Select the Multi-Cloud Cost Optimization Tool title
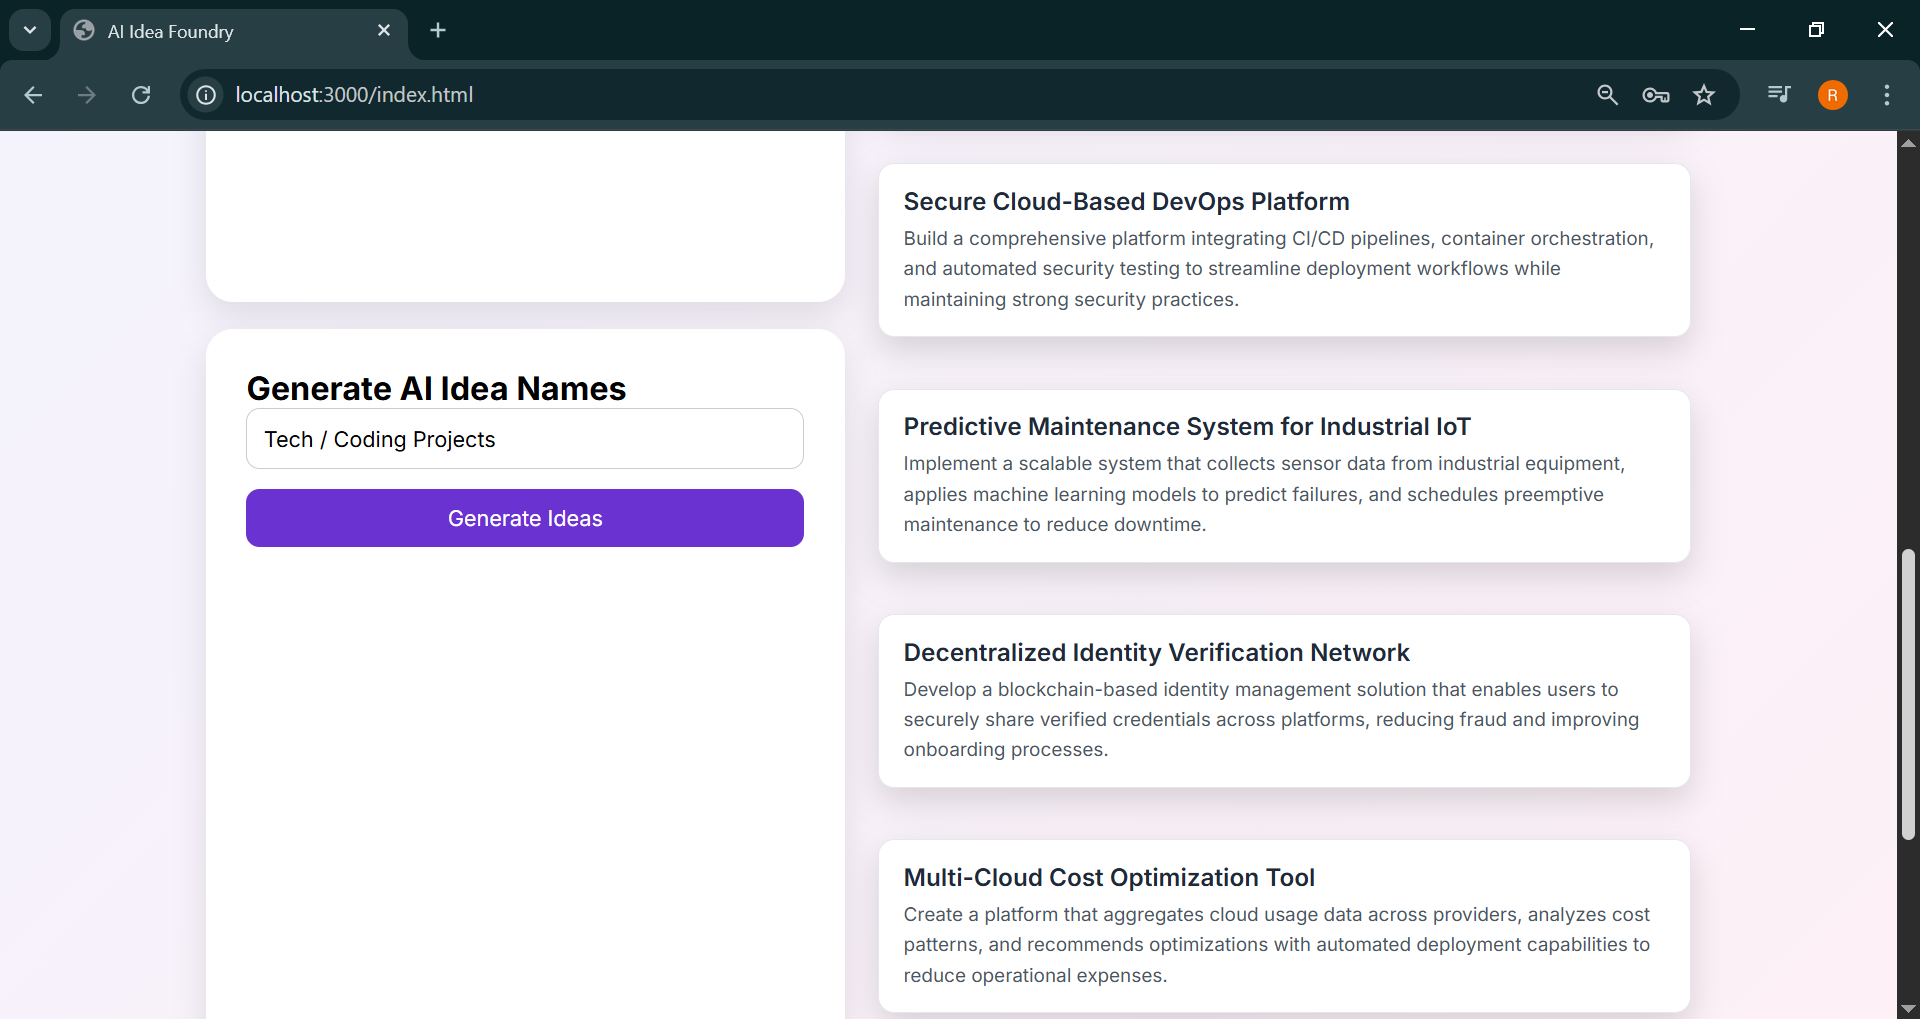The image size is (1920, 1019). pos(1109,878)
